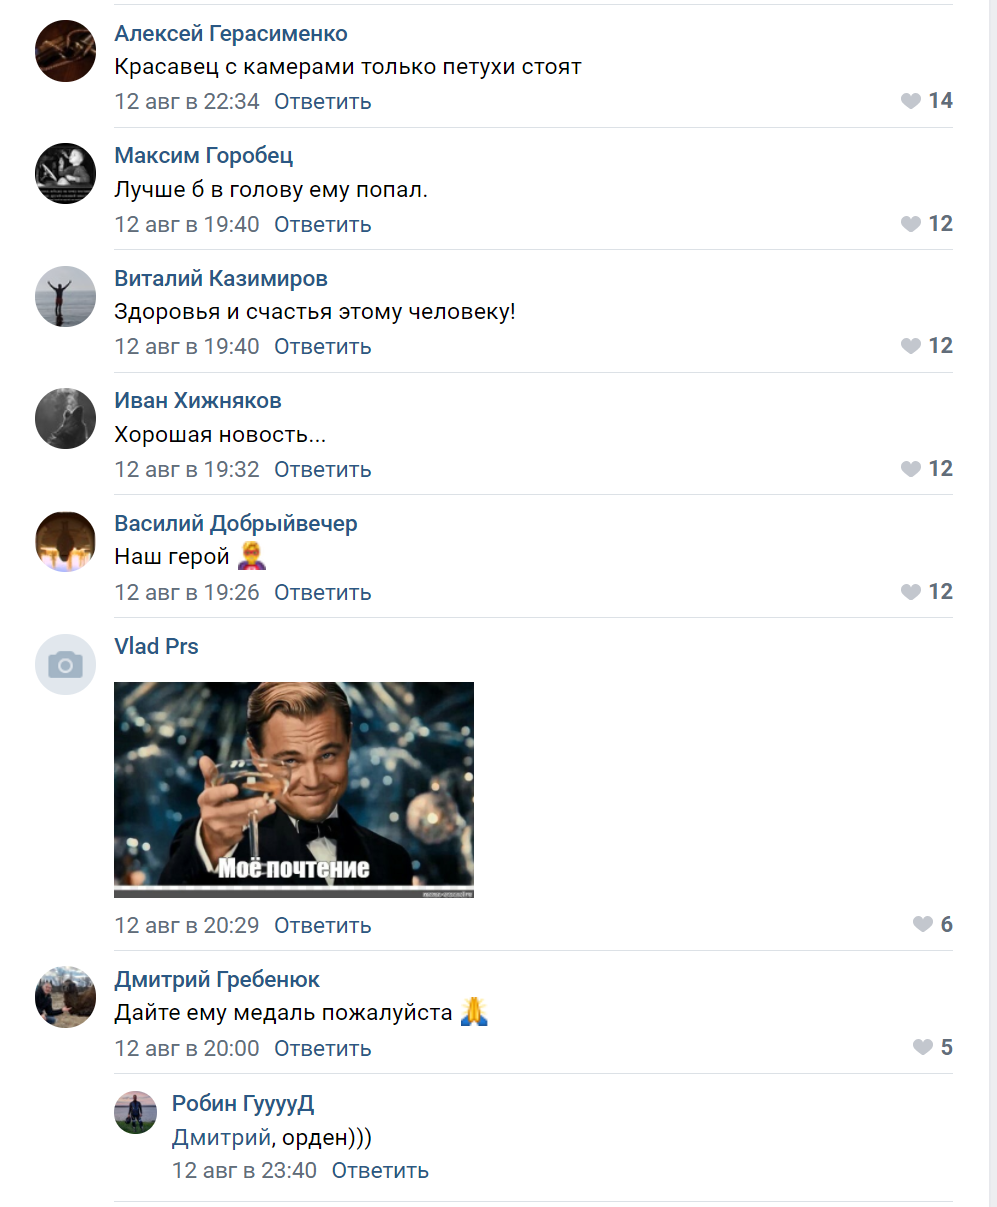The width and height of the screenshot is (997, 1207).
Task: Like Иван Хижняков's comment using the heart
Action: [910, 469]
